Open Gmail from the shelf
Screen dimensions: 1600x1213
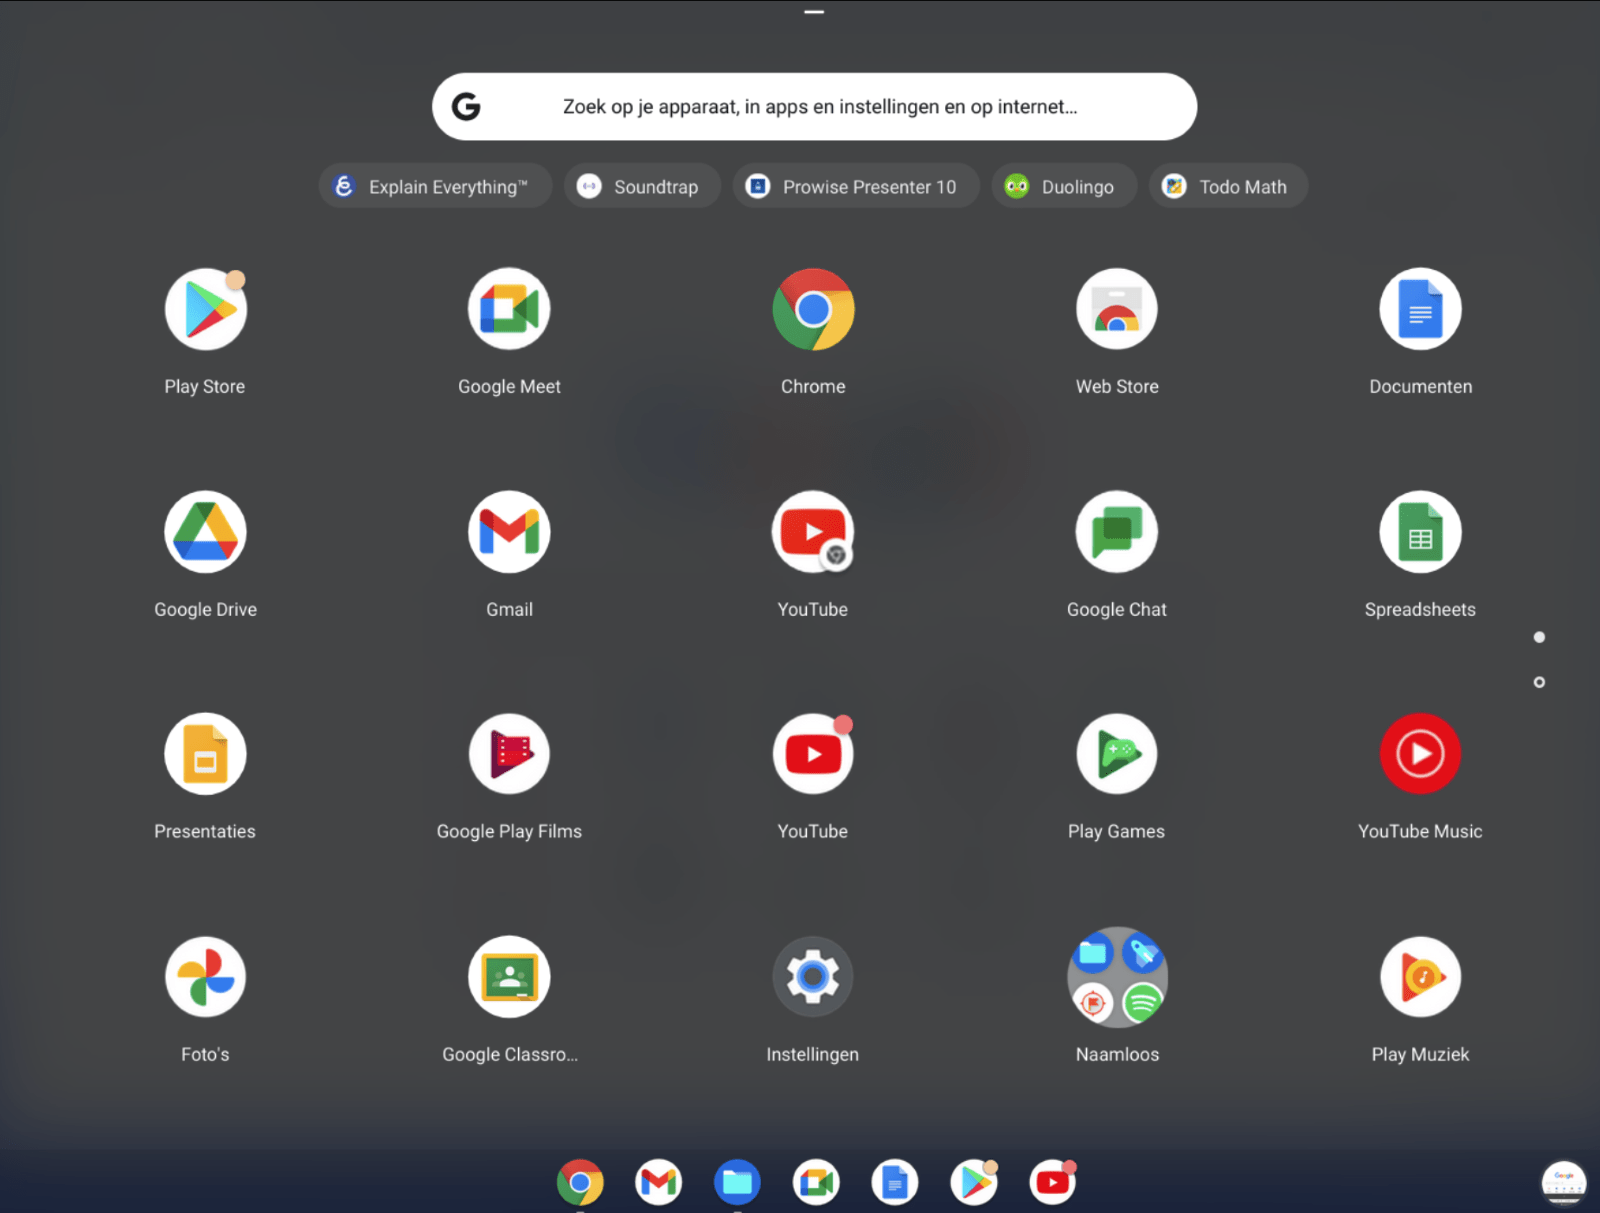click(x=659, y=1183)
